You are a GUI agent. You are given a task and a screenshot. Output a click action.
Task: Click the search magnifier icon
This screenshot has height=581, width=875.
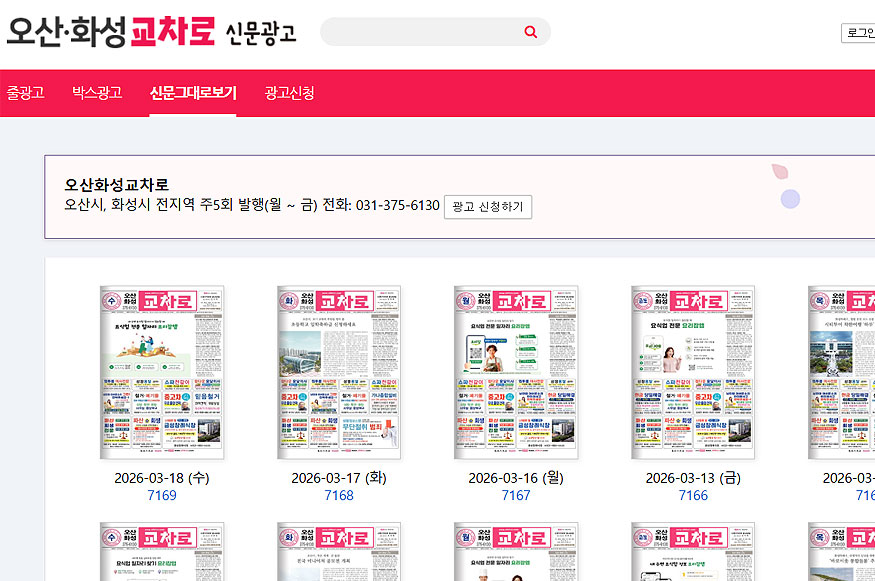point(530,31)
